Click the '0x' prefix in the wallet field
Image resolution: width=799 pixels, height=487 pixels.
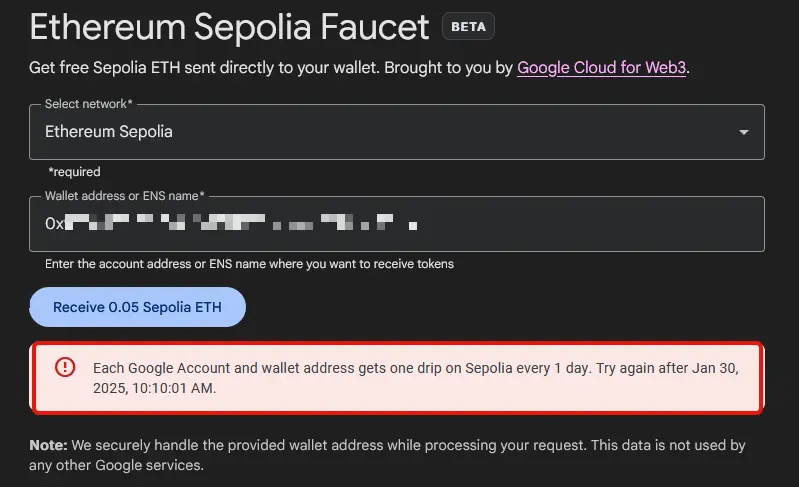pyautogui.click(x=54, y=224)
